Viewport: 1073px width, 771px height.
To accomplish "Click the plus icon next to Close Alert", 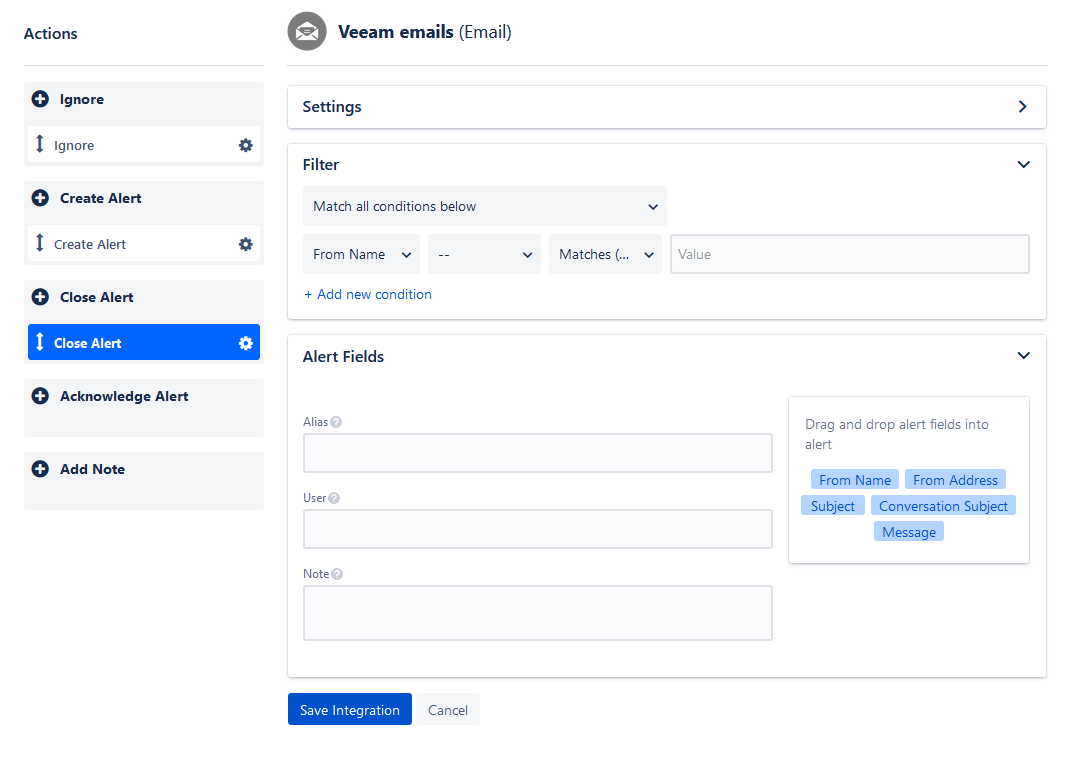I will (x=40, y=297).
